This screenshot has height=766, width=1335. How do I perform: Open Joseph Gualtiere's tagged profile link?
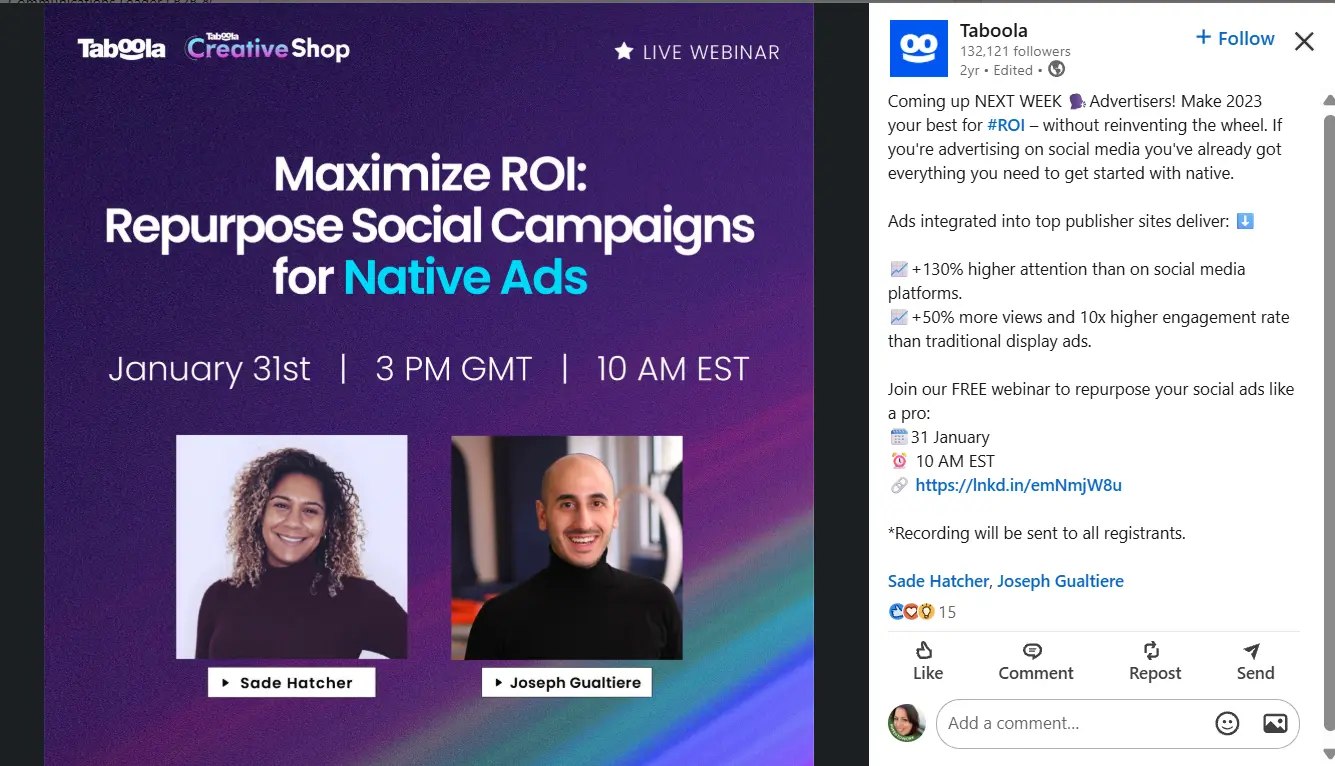click(x=1060, y=581)
